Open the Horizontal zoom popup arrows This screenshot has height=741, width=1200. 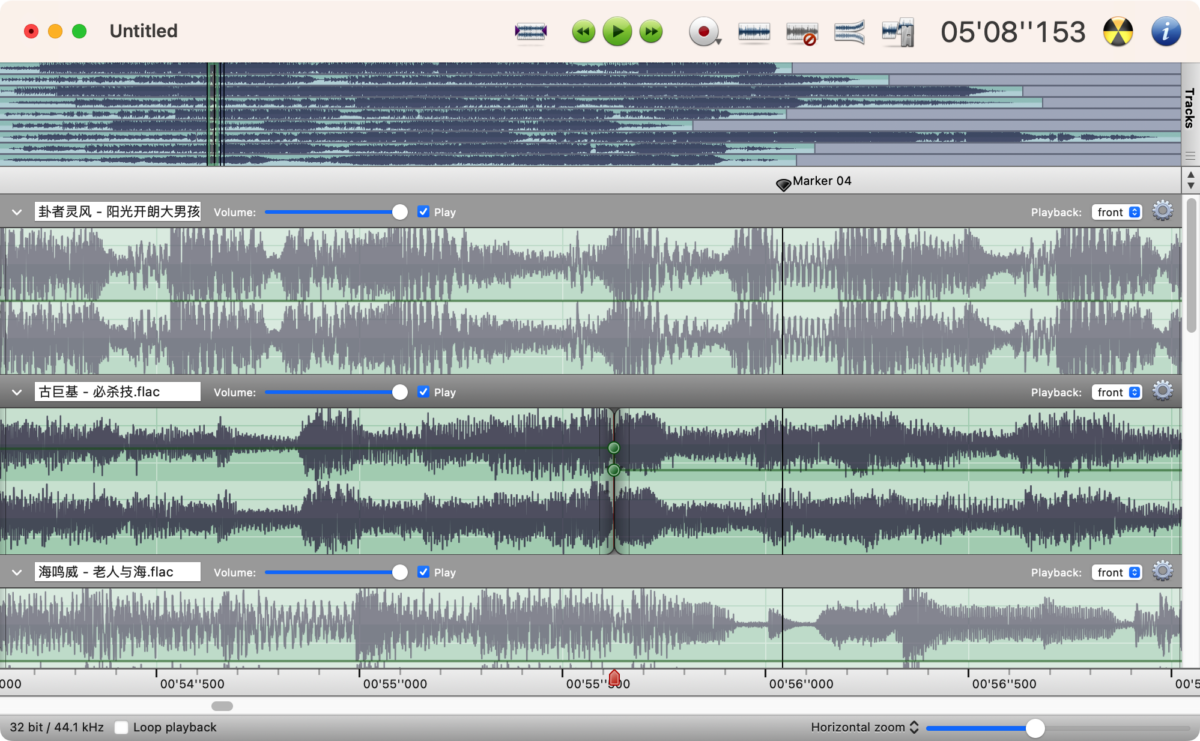(x=914, y=727)
